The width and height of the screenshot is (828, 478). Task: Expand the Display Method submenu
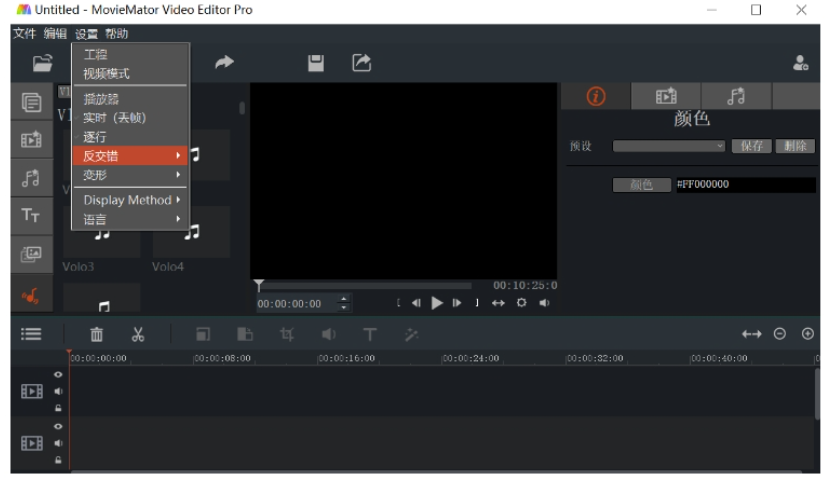pyautogui.click(x=130, y=200)
